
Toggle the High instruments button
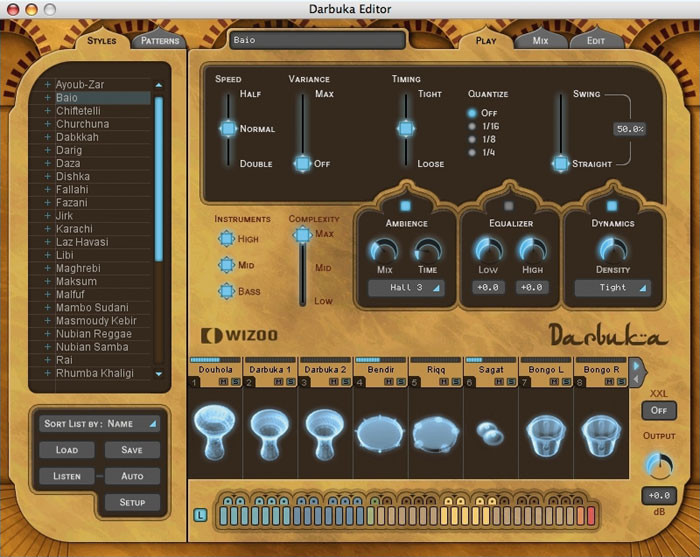(226, 239)
